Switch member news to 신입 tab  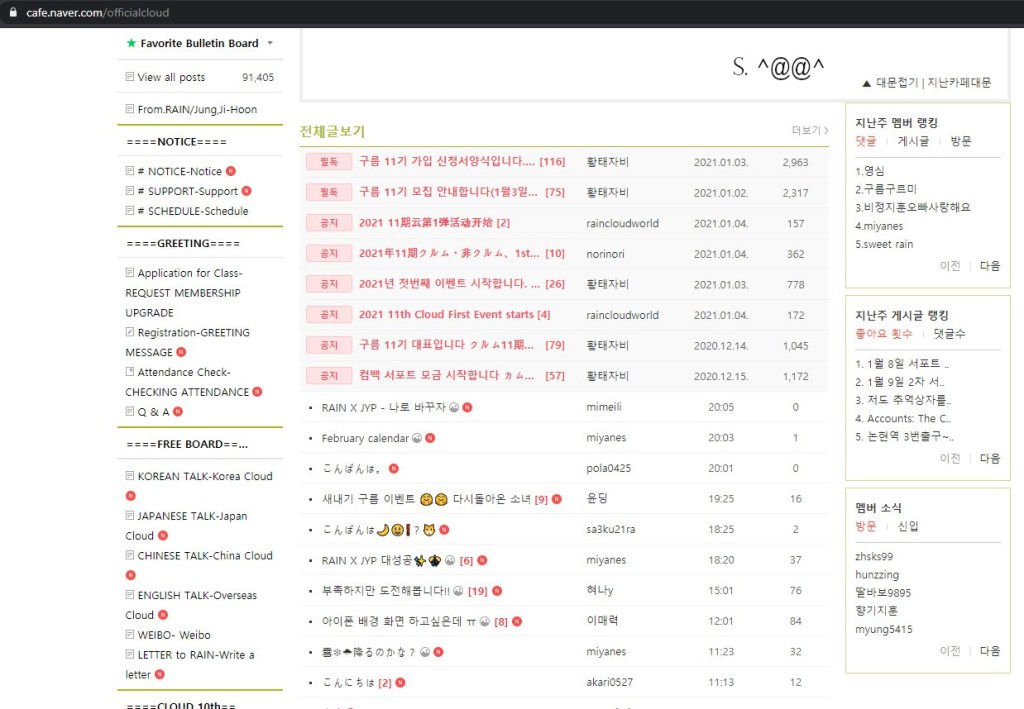[x=908, y=526]
